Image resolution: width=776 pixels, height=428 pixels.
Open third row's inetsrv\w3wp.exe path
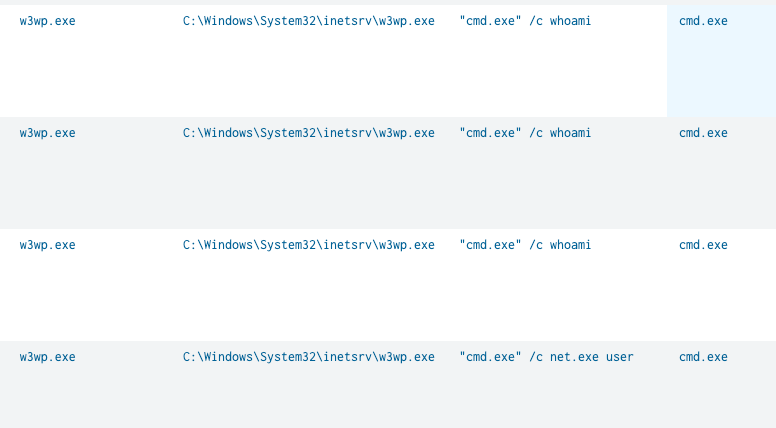coord(308,245)
